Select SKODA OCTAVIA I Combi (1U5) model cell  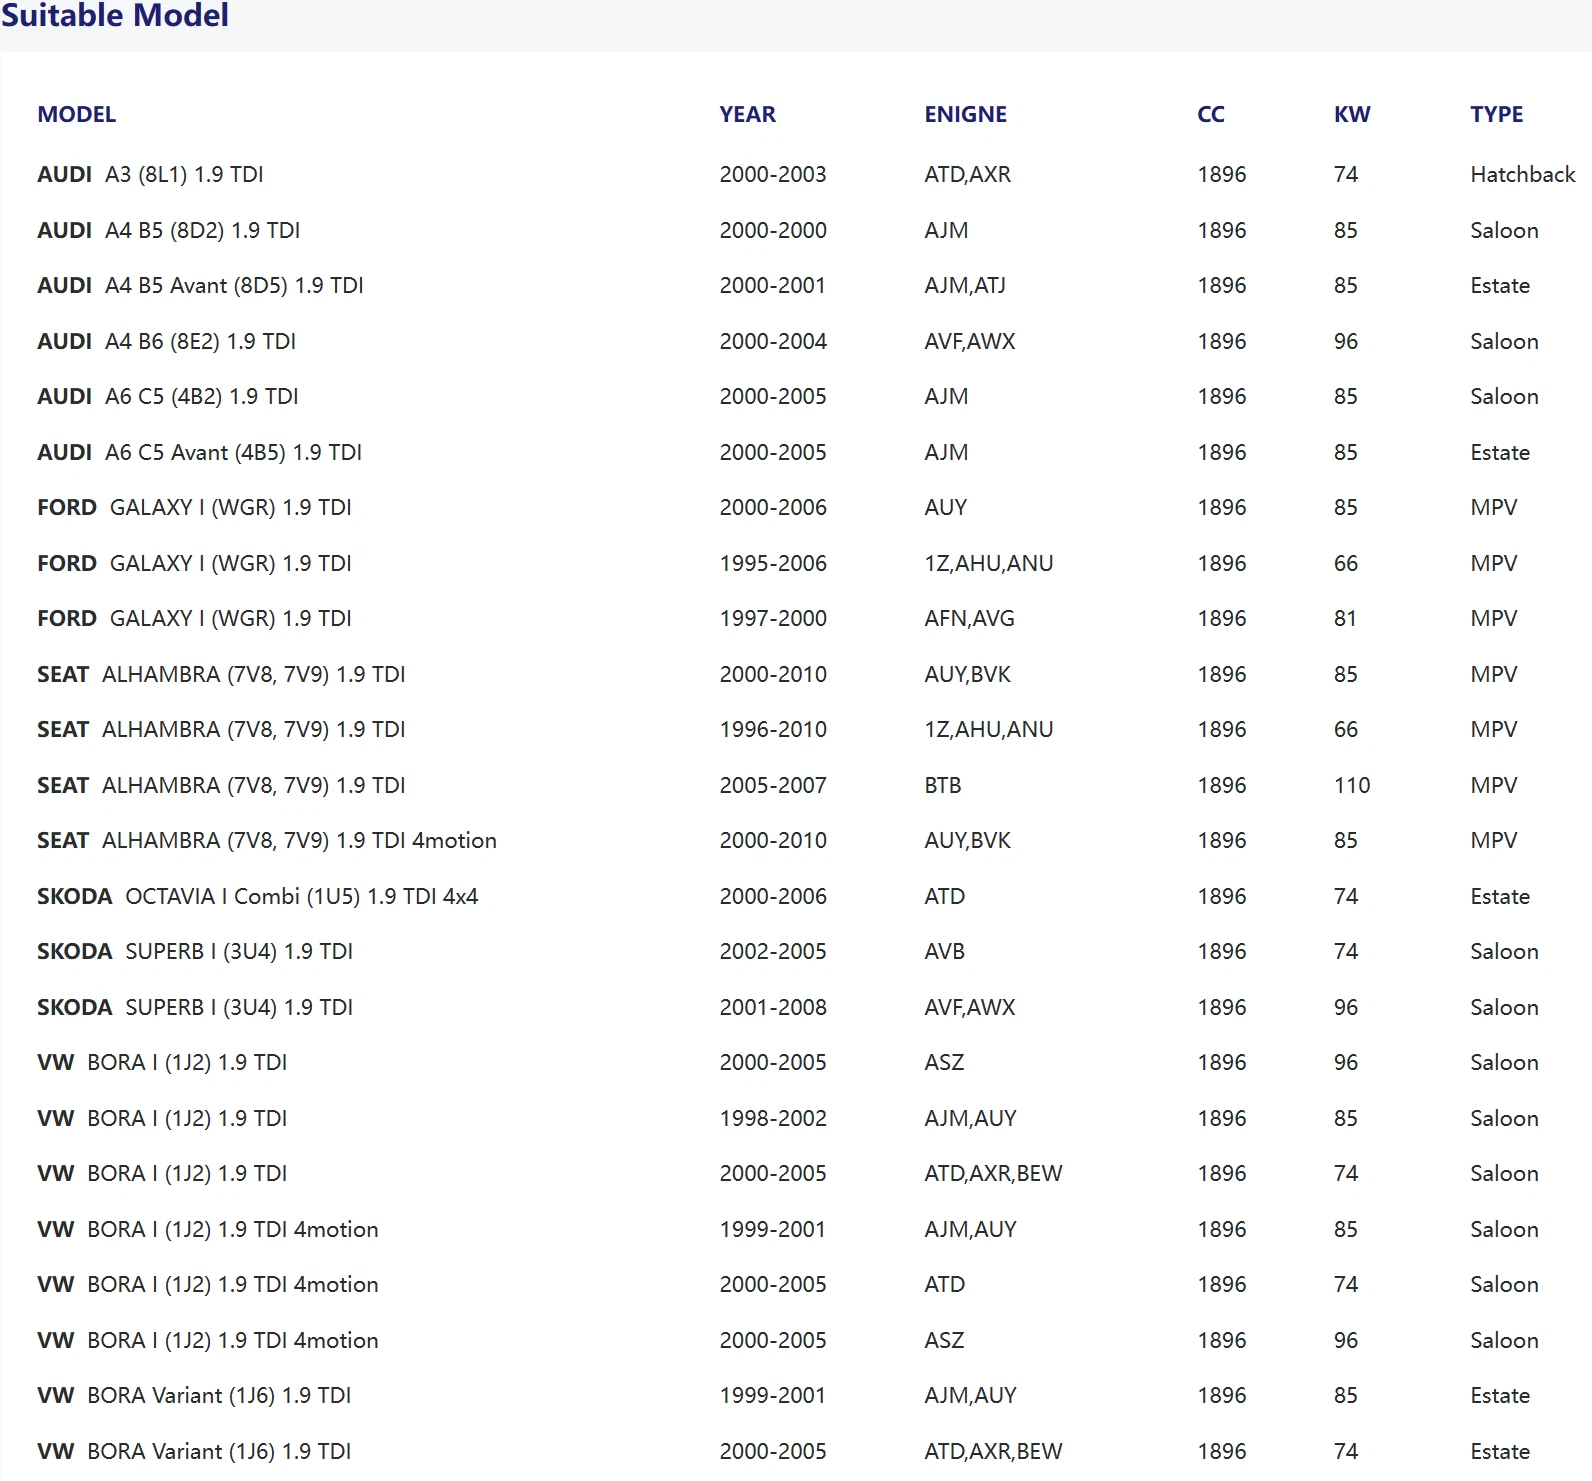point(258,896)
